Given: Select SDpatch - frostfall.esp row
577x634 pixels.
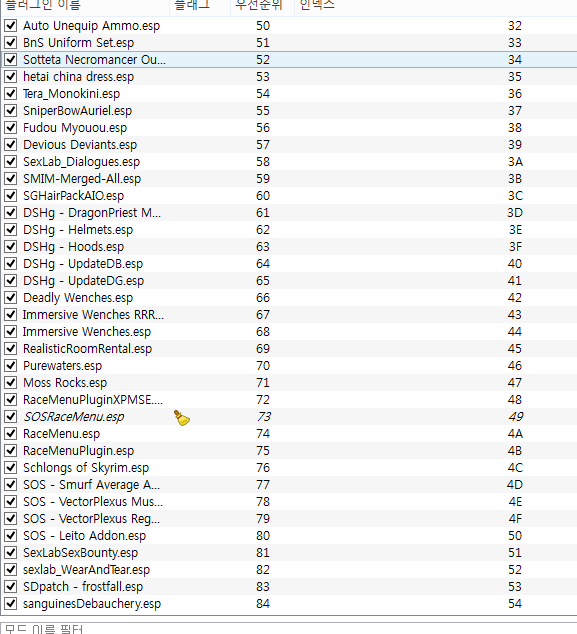Looking at the screenshot, I should [289, 586].
